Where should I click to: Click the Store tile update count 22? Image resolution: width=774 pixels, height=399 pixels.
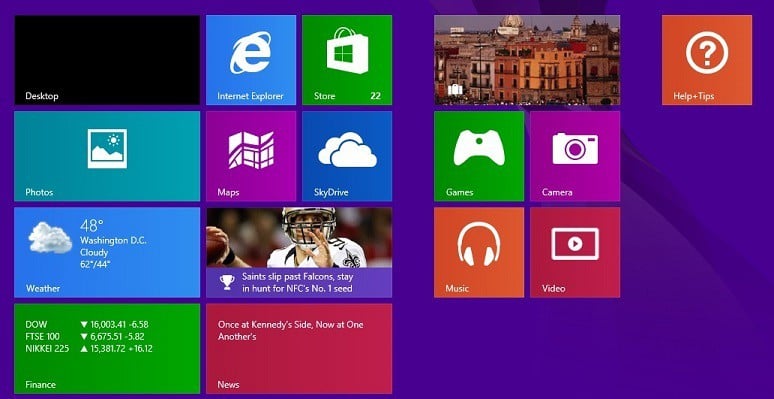376,96
